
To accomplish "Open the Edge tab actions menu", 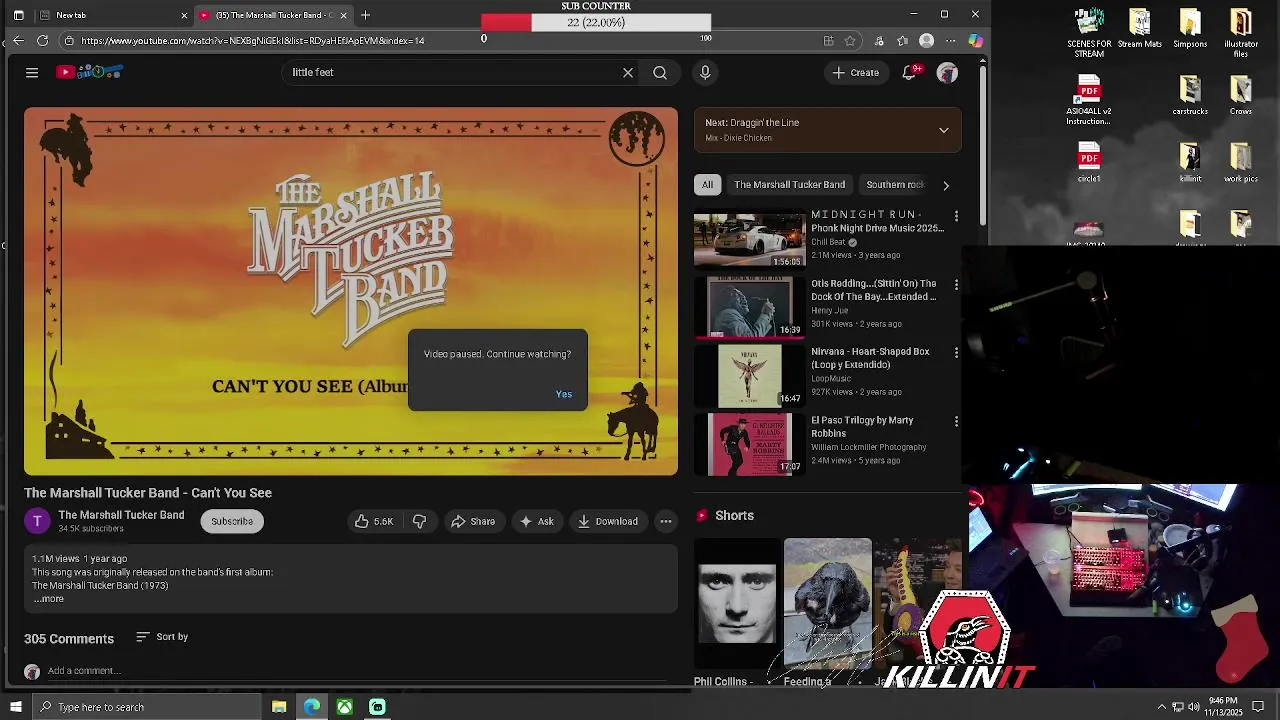I will tap(18, 15).
